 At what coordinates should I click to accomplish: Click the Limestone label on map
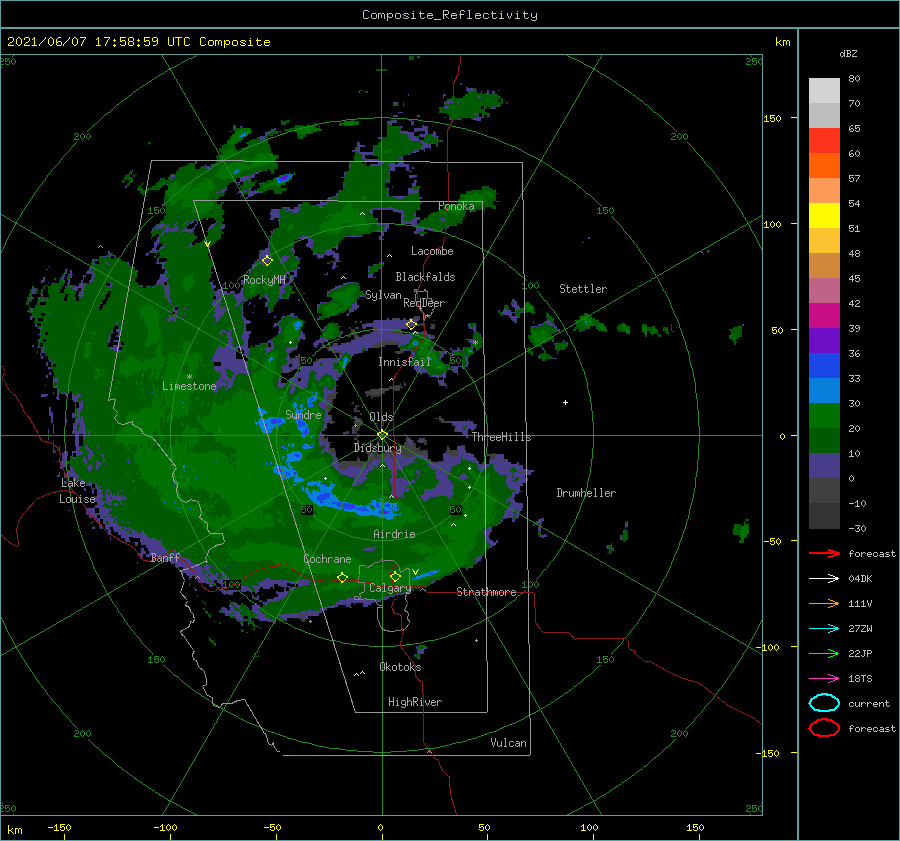pyautogui.click(x=189, y=386)
